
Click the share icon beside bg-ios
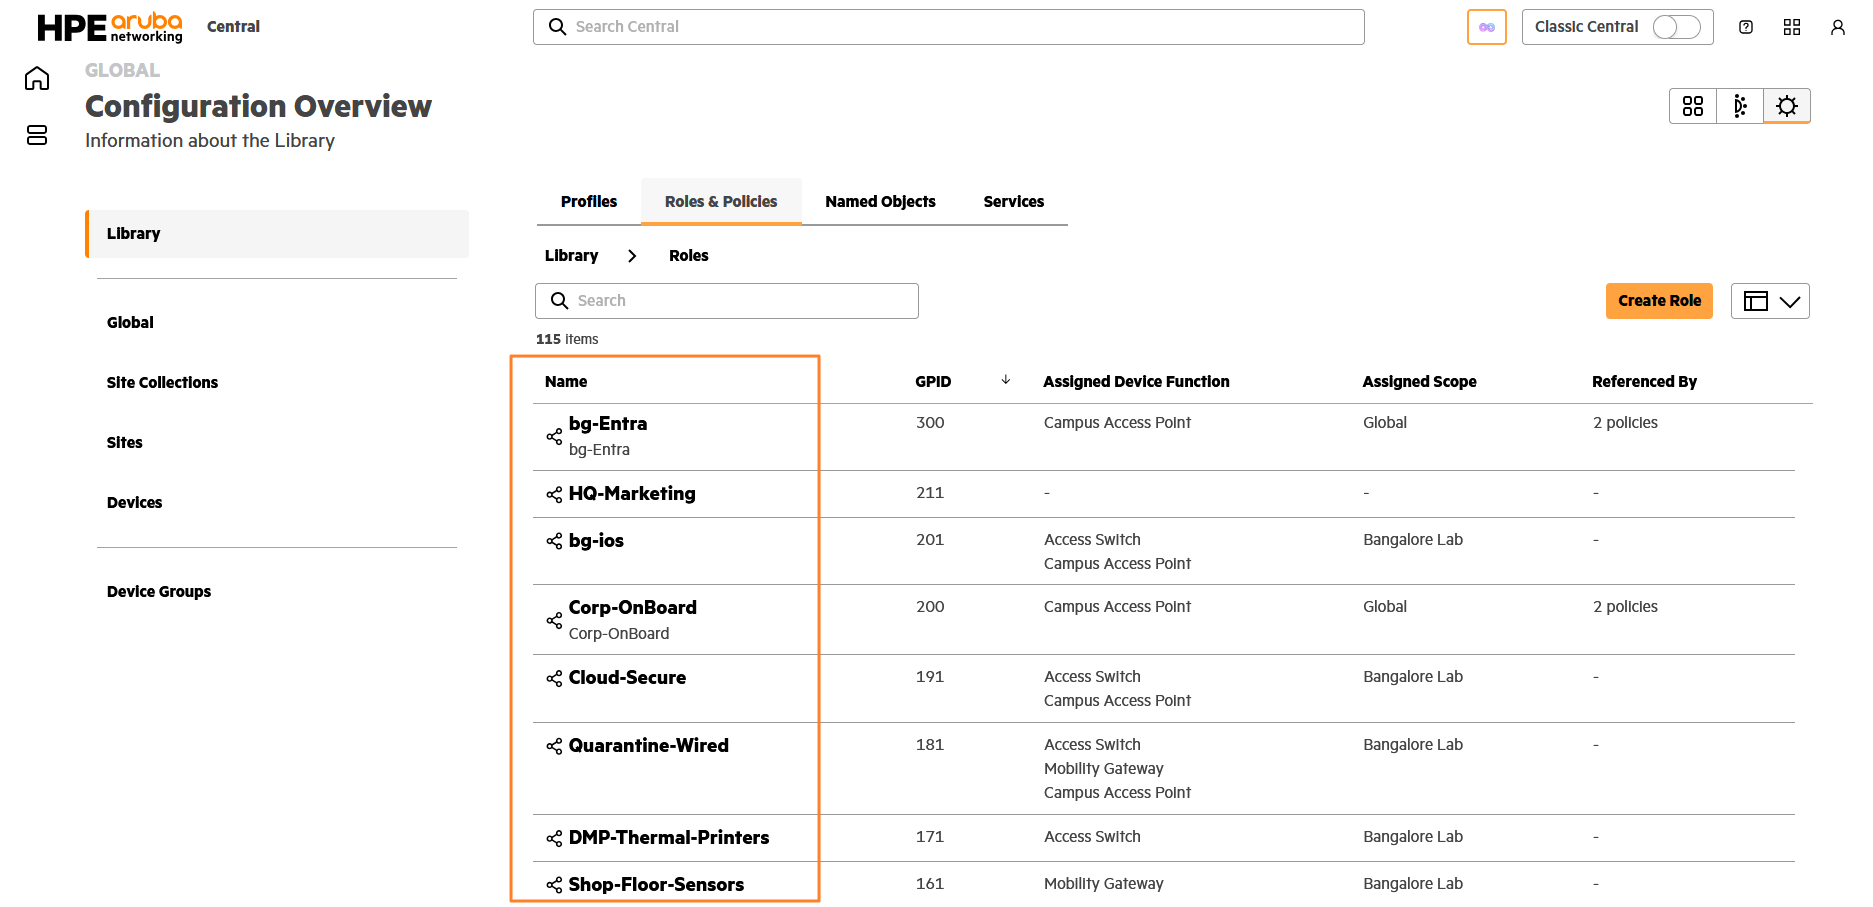554,541
